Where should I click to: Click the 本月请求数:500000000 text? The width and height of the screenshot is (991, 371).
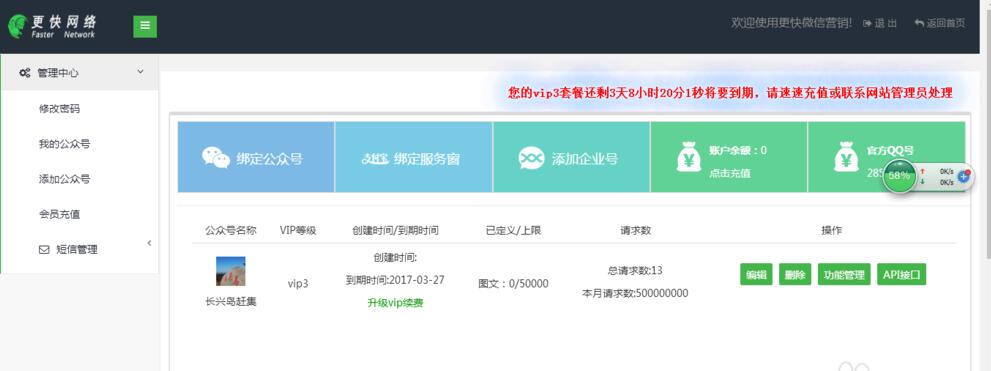point(635,293)
